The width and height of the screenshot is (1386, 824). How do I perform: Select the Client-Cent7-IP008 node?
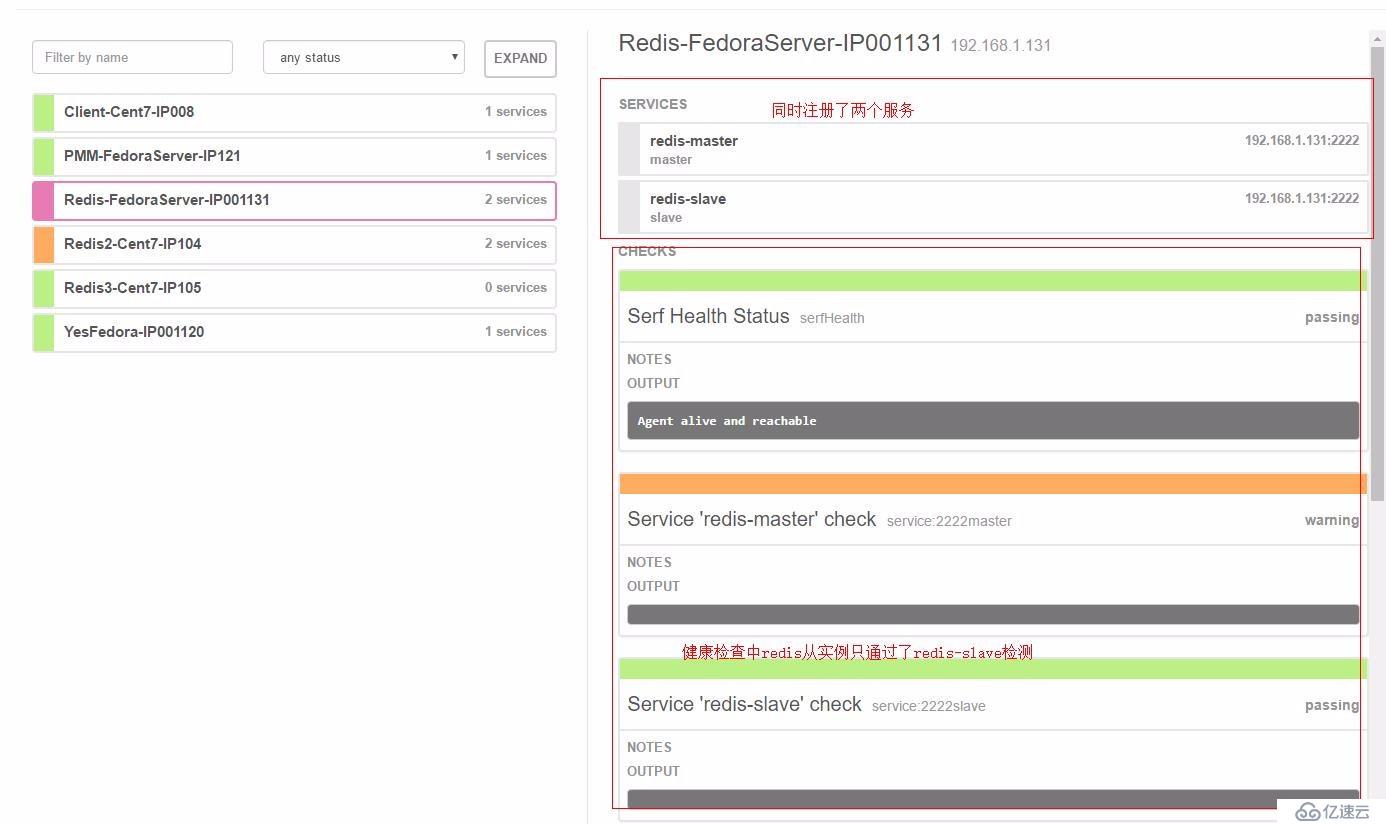(x=294, y=112)
